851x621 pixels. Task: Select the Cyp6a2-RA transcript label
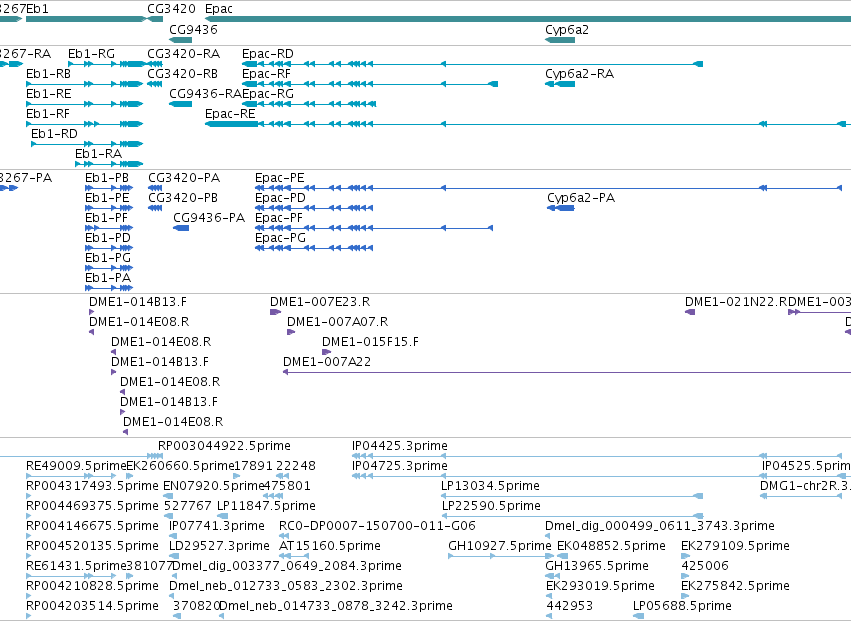[x=579, y=74]
